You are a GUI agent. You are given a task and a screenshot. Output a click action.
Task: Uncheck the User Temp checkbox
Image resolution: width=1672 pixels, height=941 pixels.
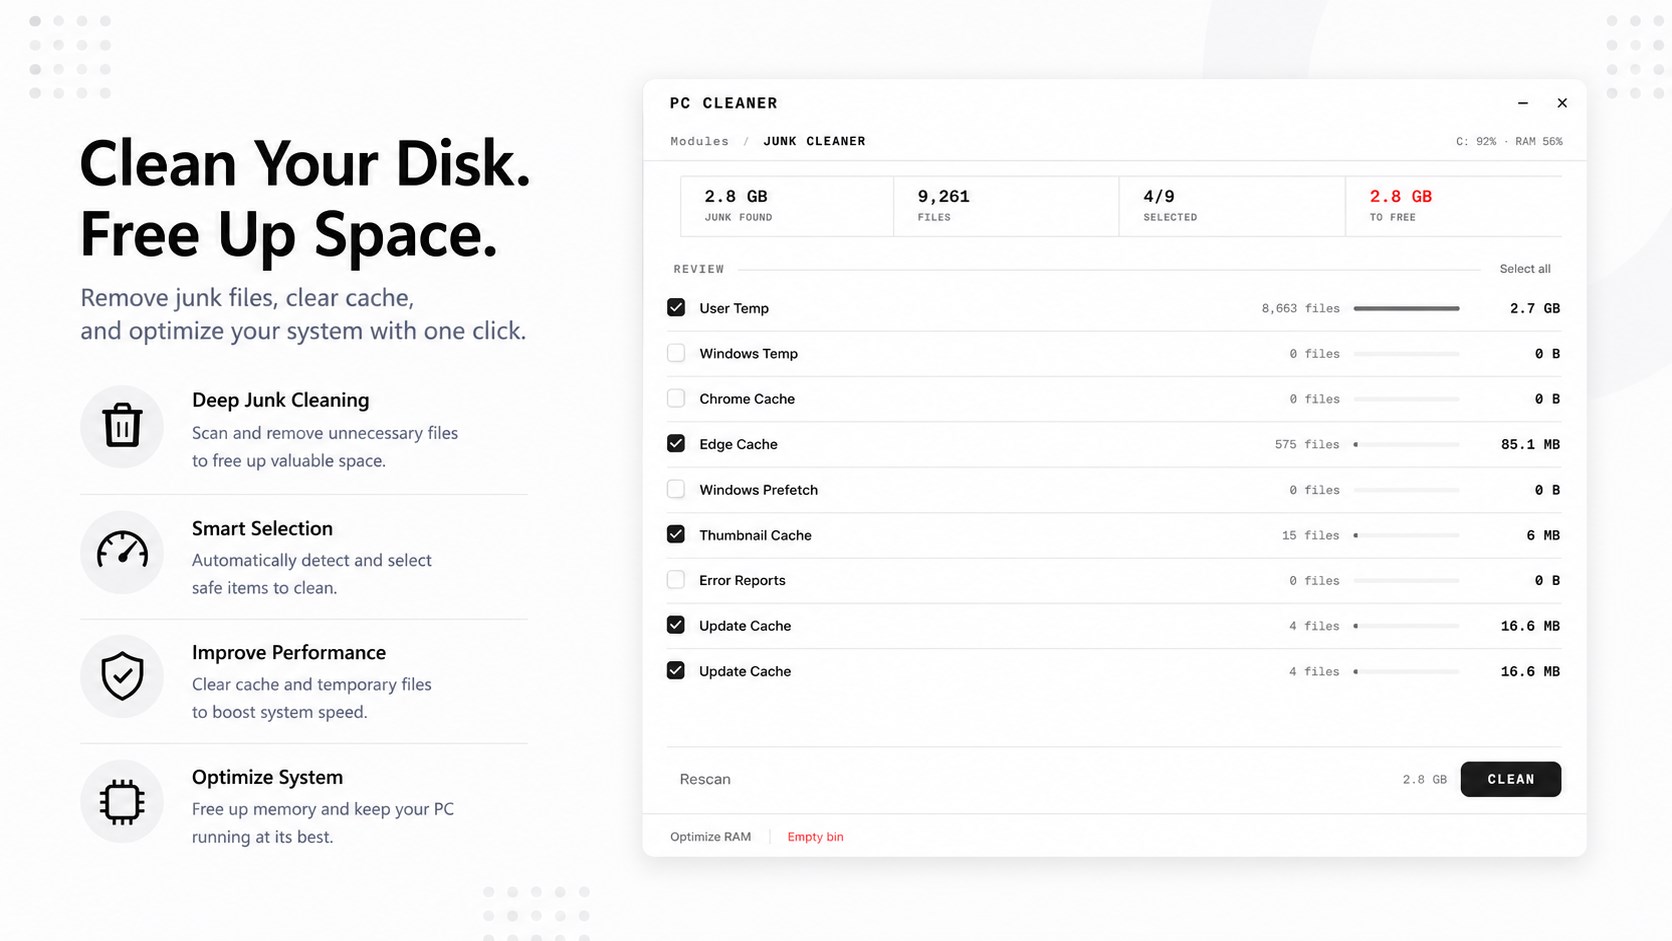[x=676, y=308]
